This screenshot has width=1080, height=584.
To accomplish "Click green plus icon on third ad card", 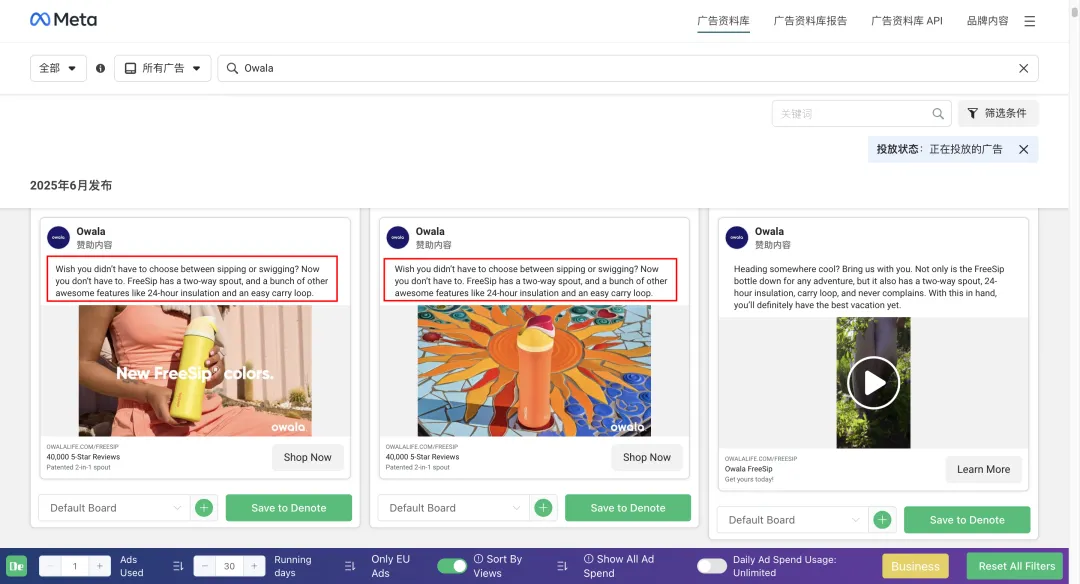I will [x=882, y=520].
